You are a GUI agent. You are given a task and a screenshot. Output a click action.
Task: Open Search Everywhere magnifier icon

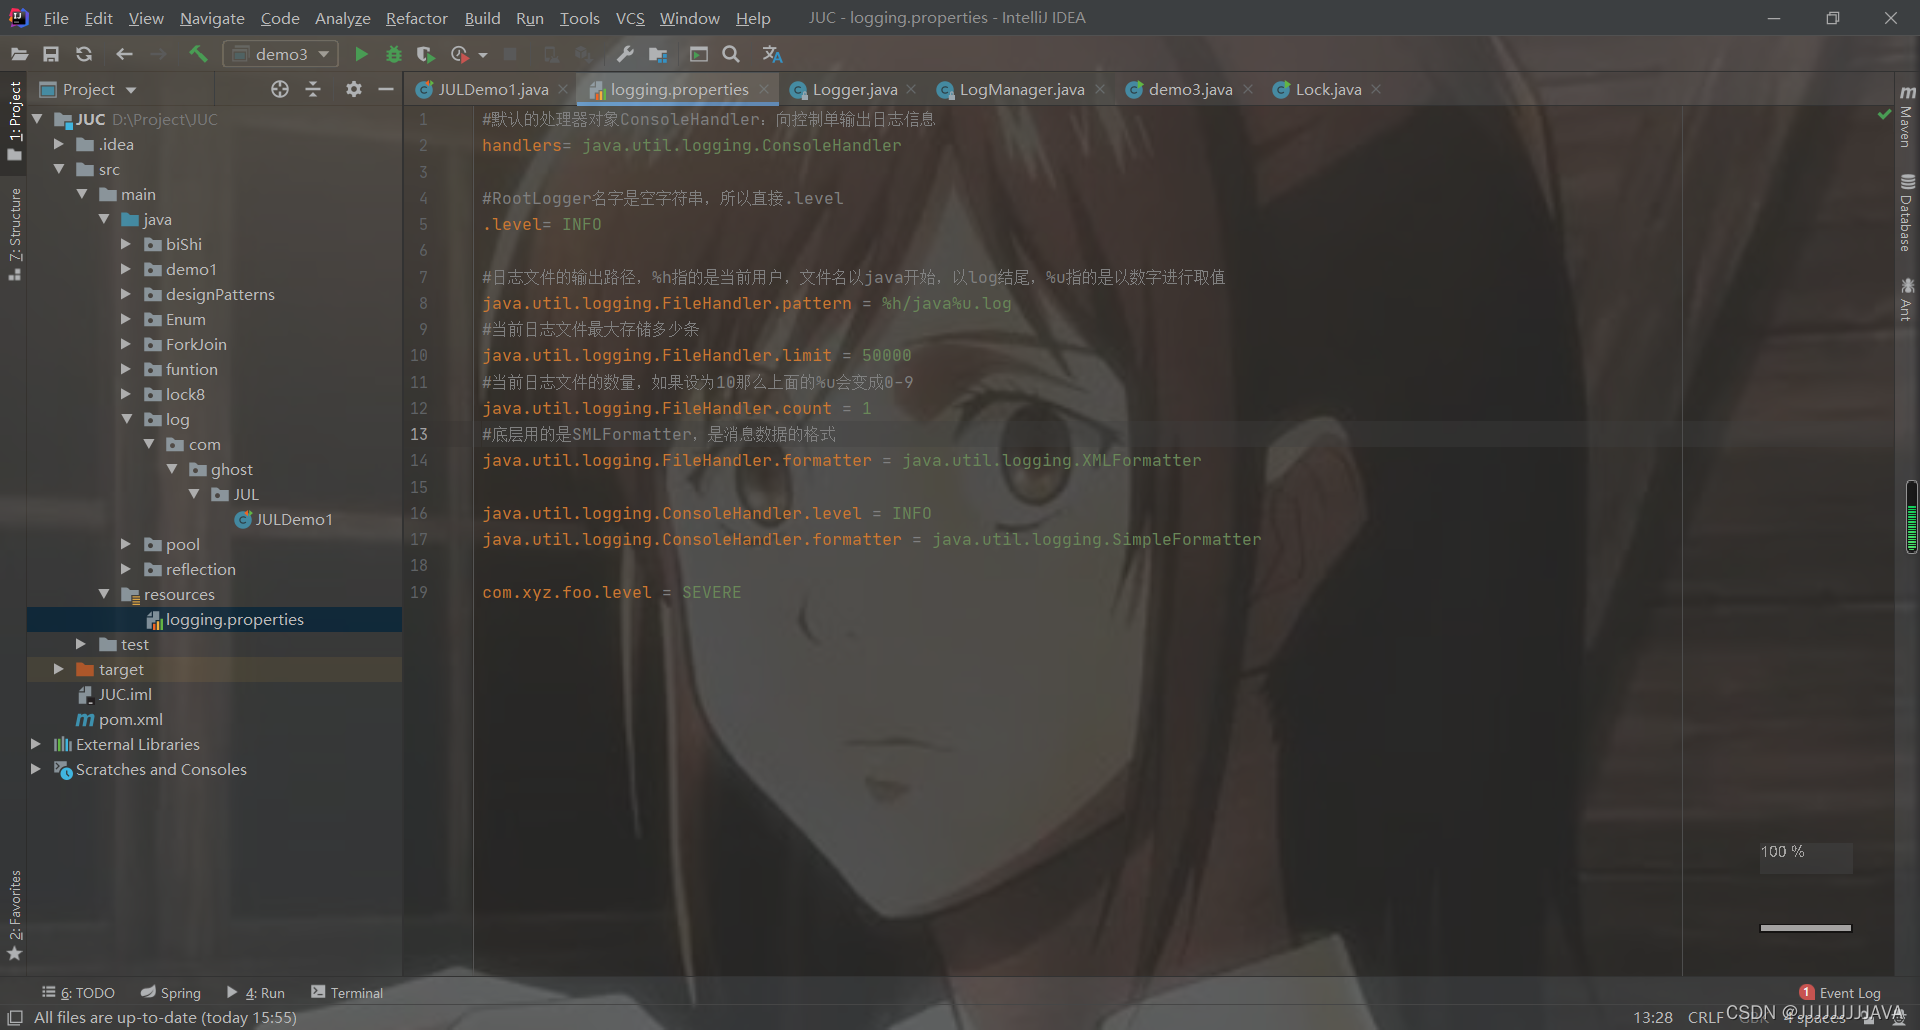pos(731,54)
